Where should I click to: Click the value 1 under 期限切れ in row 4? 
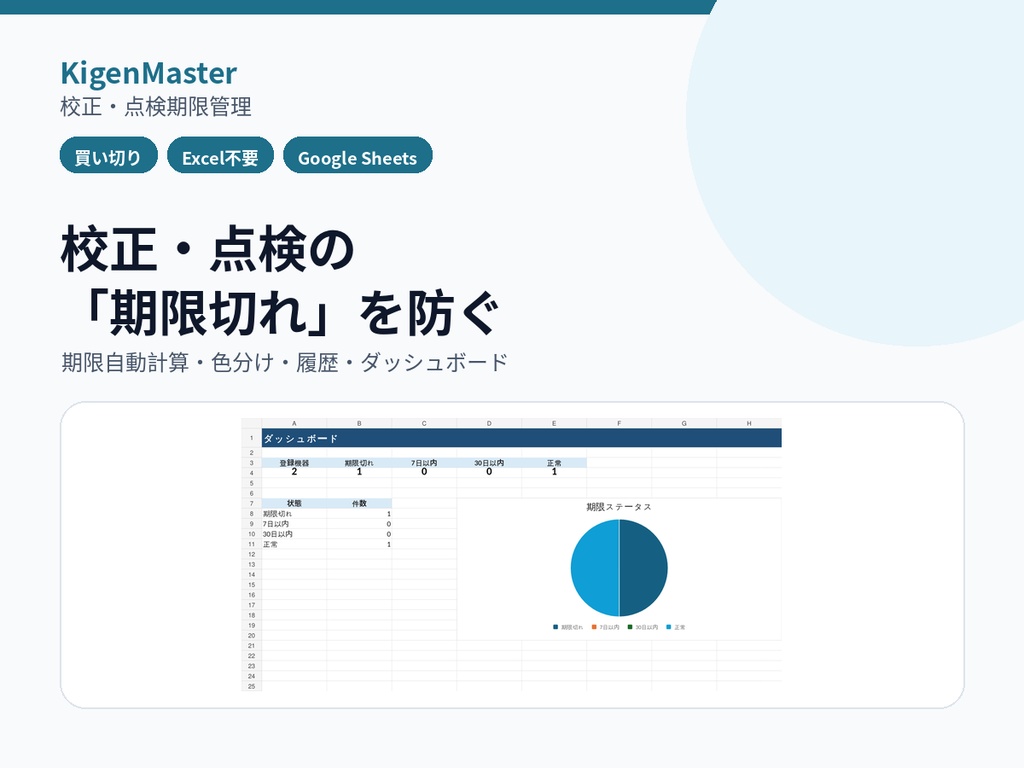point(359,472)
